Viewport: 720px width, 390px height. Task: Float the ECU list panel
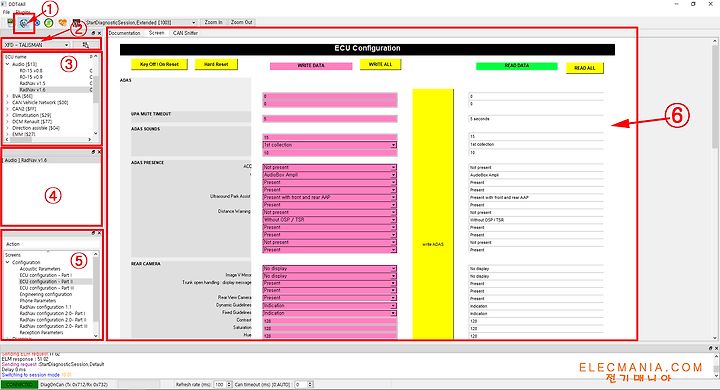[93, 33]
